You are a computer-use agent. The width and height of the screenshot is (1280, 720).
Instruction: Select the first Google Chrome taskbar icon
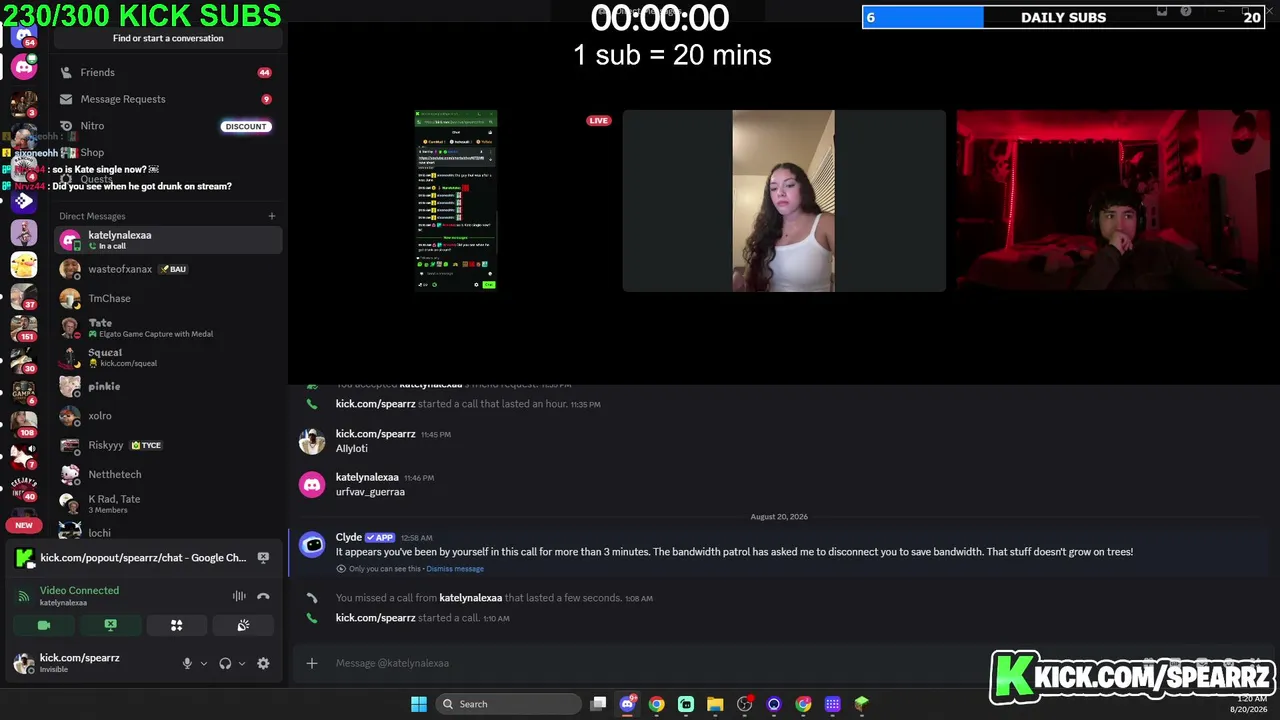(x=656, y=704)
